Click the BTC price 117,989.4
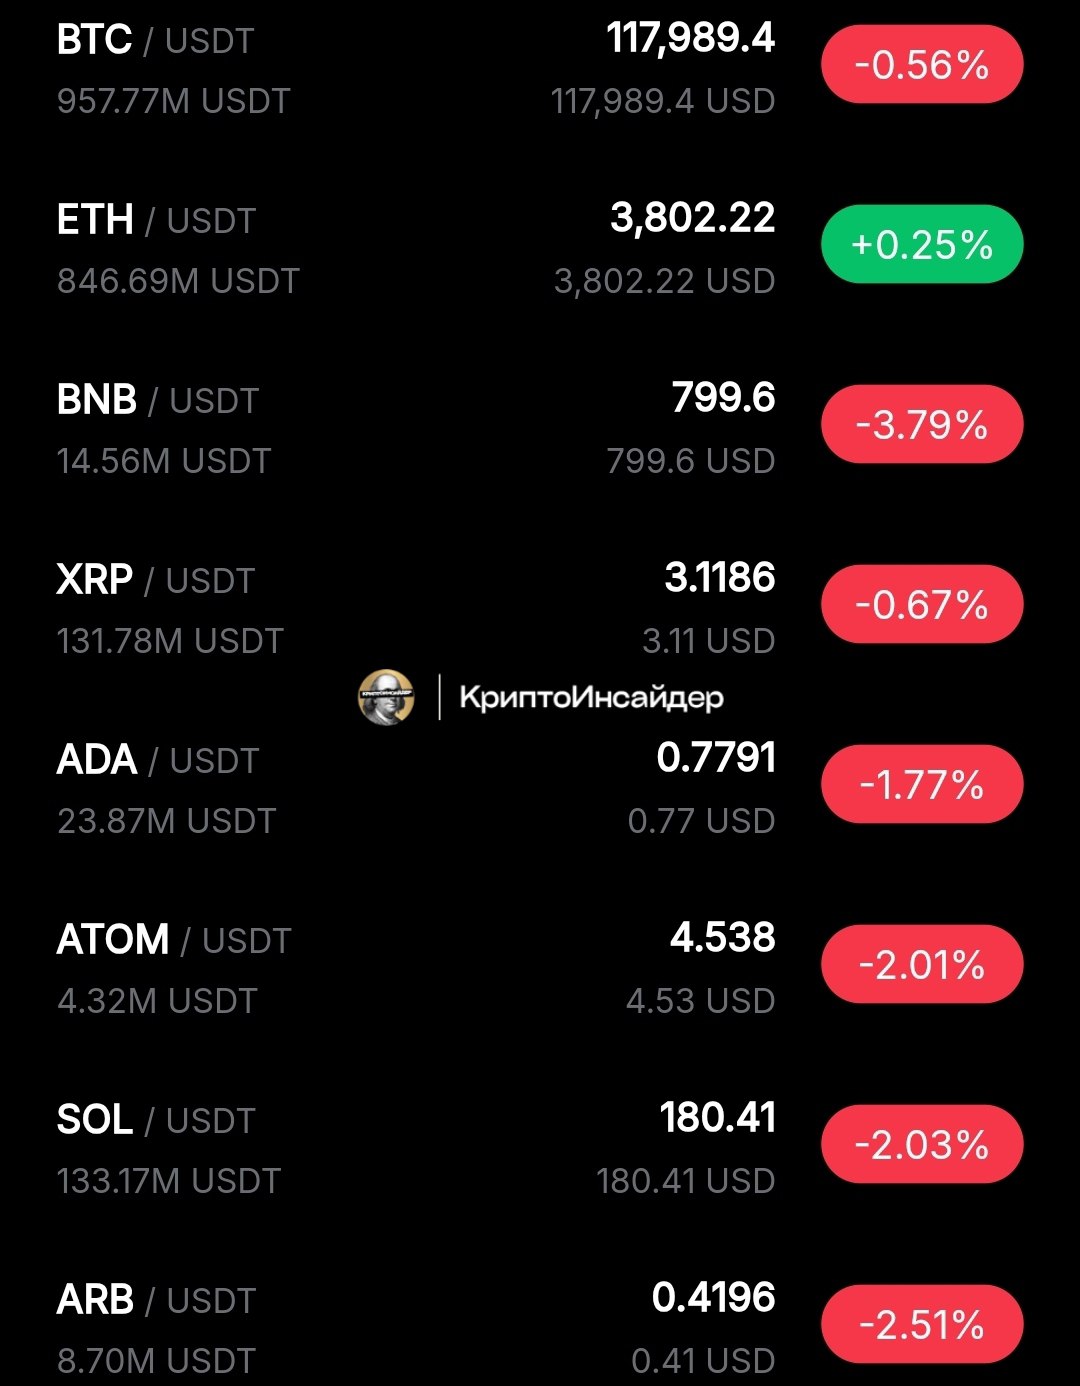This screenshot has width=1080, height=1386. (x=690, y=39)
